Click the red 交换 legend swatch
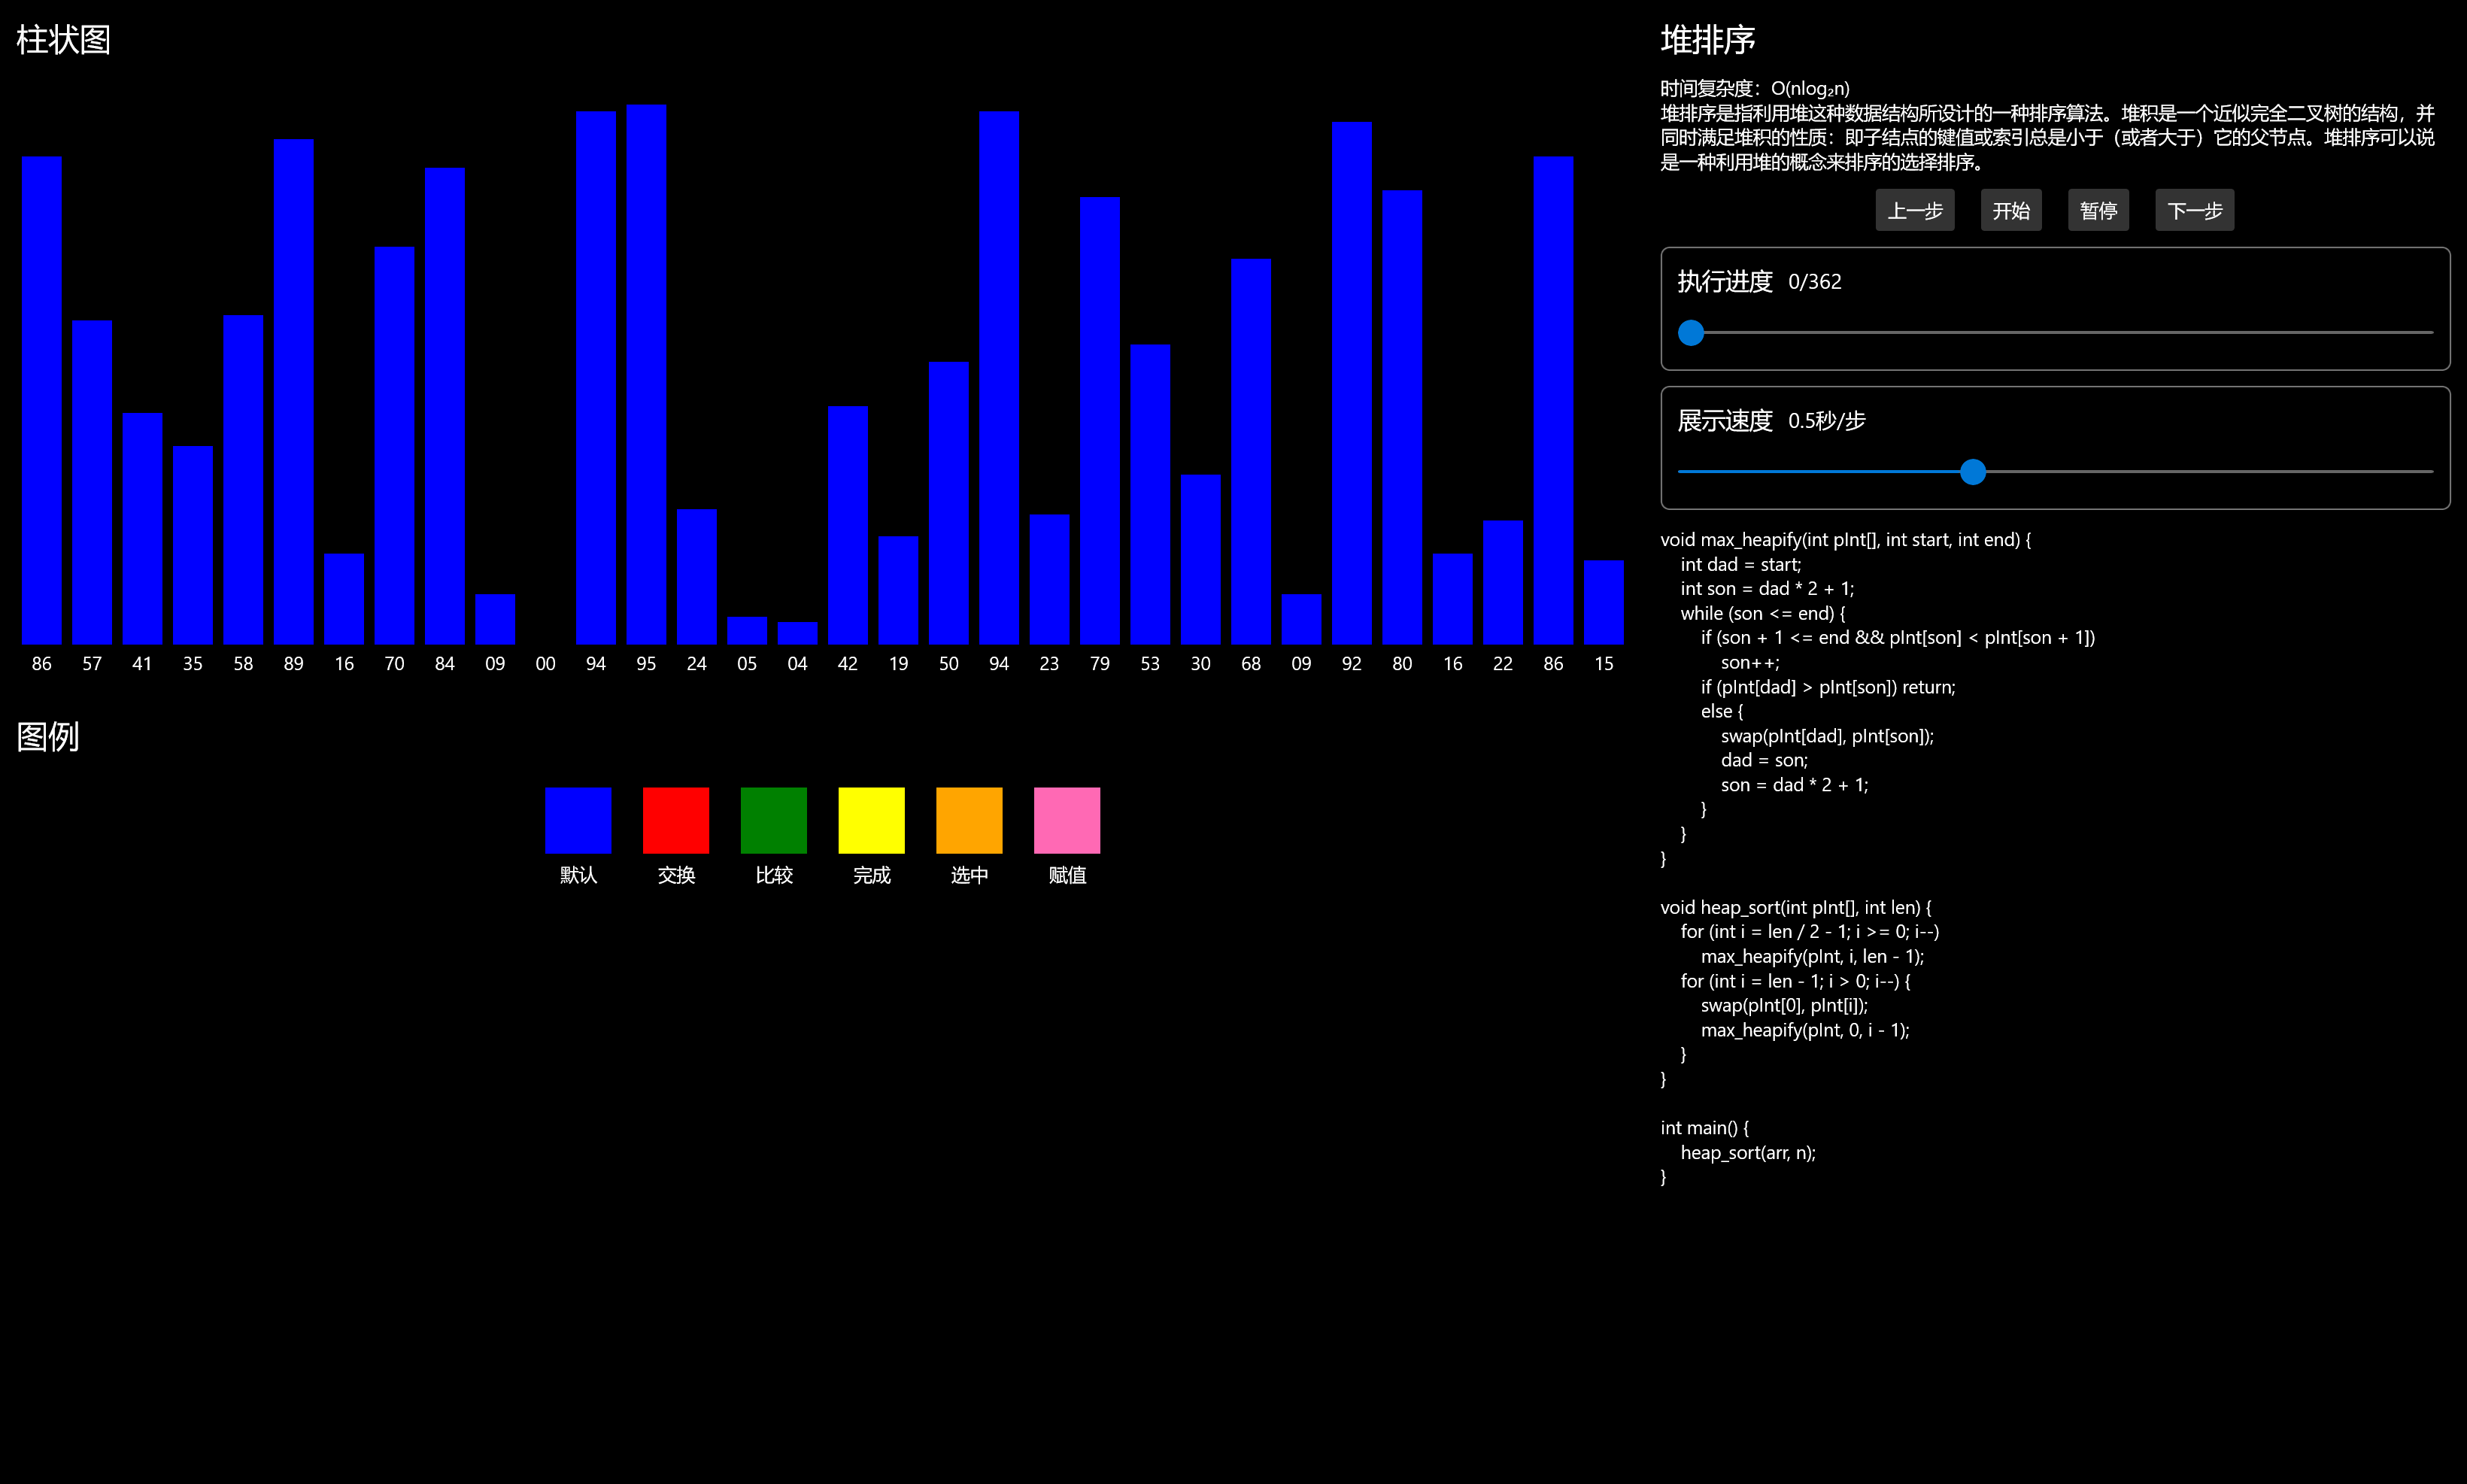Viewport: 2467px width, 1484px height. click(676, 820)
